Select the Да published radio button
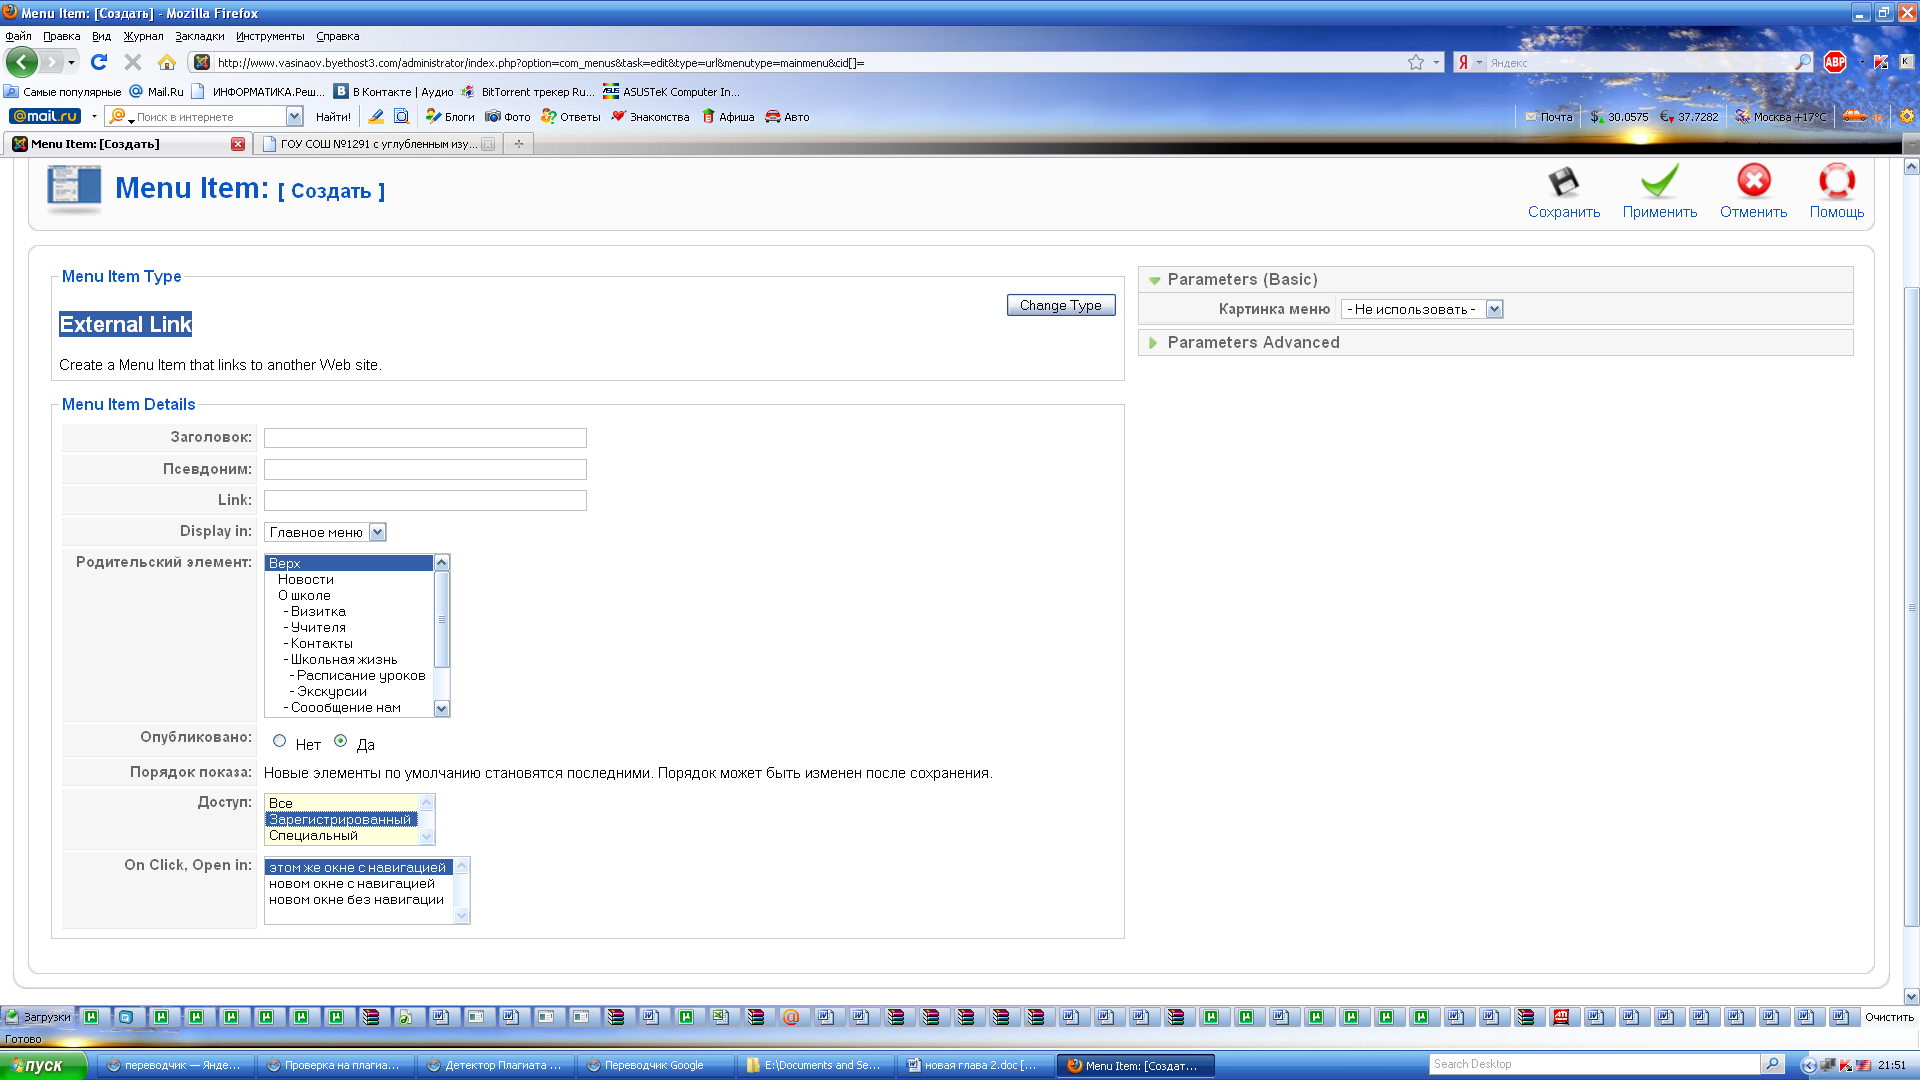The height and width of the screenshot is (1080, 1920). coord(341,741)
